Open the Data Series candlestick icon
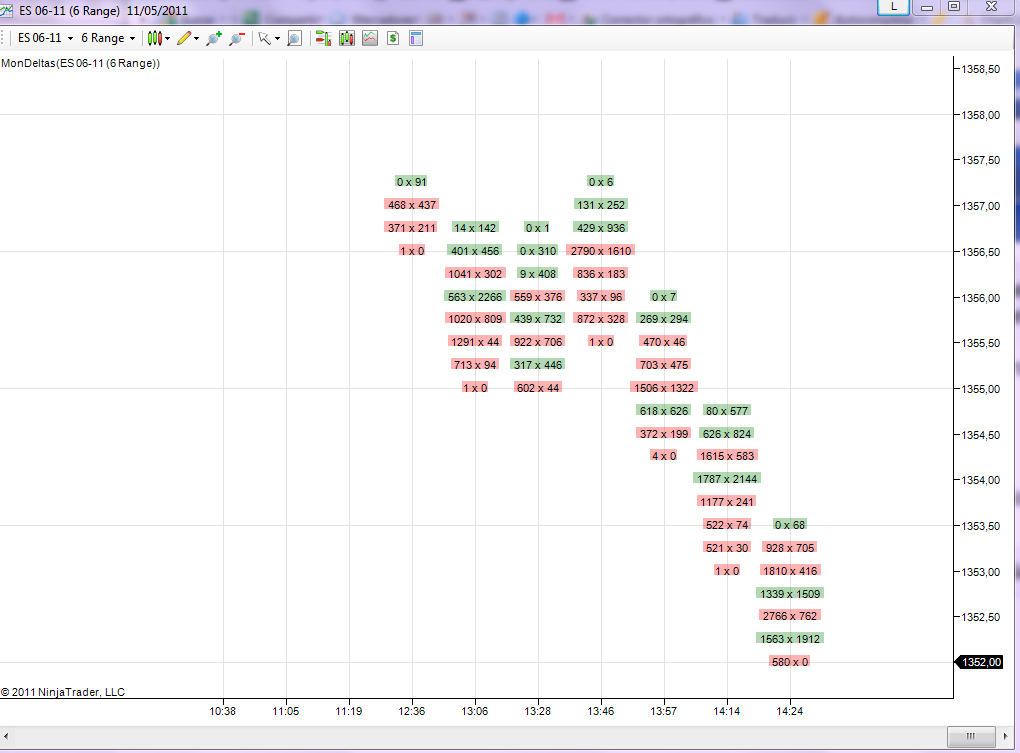1020x753 pixels. point(347,38)
